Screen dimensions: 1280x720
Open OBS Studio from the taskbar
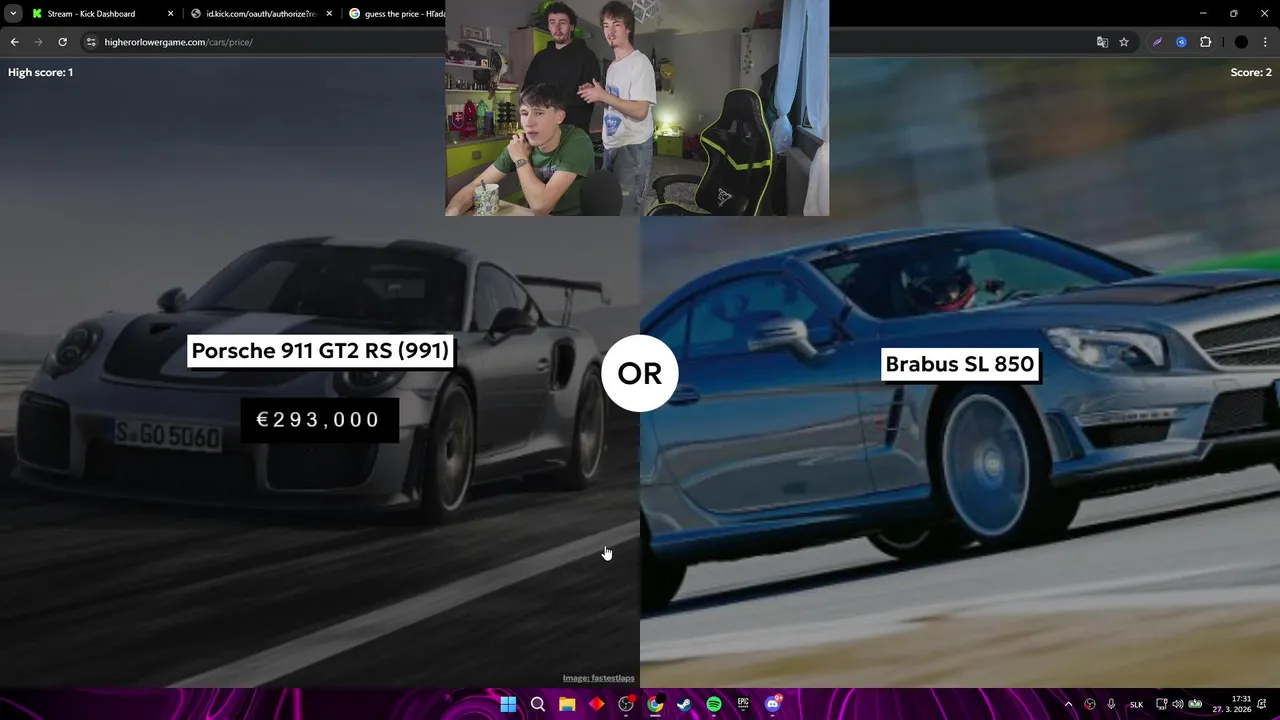[x=626, y=704]
